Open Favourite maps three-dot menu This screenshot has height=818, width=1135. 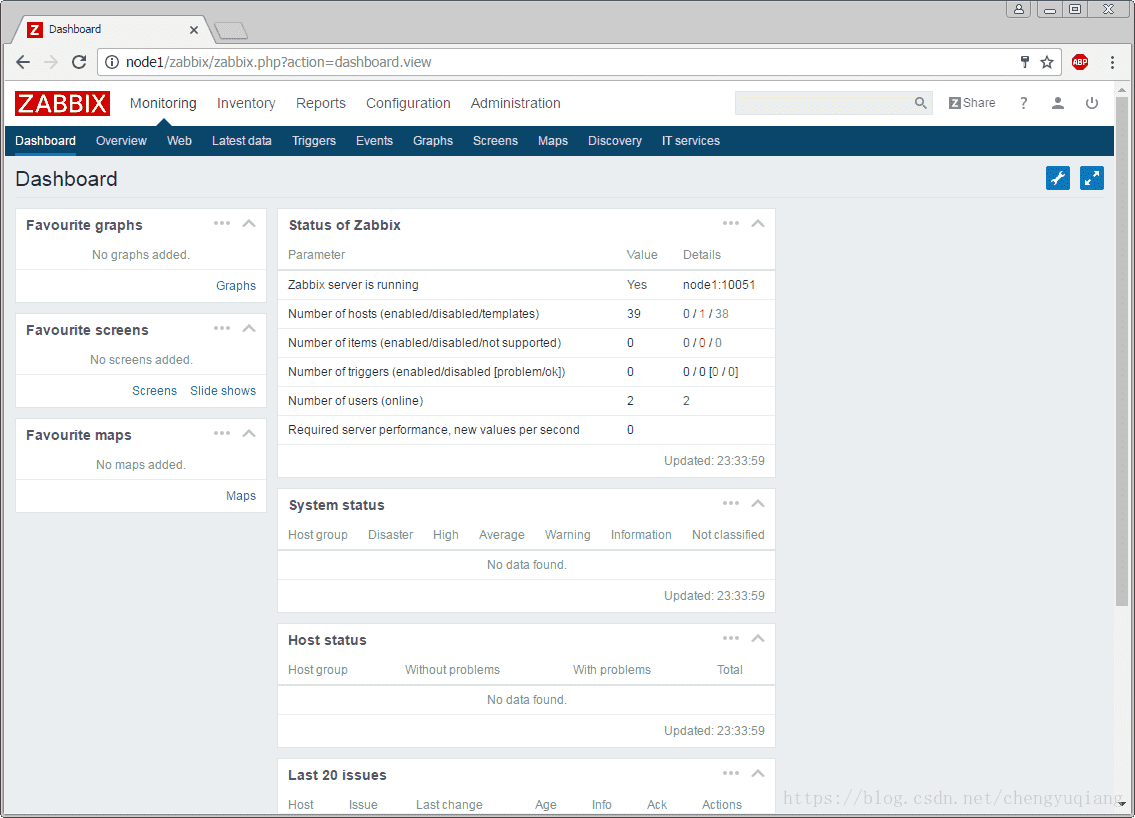[x=221, y=434]
